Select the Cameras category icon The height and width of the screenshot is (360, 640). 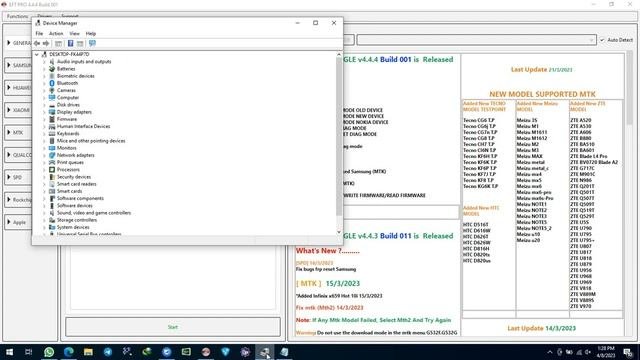[52, 90]
